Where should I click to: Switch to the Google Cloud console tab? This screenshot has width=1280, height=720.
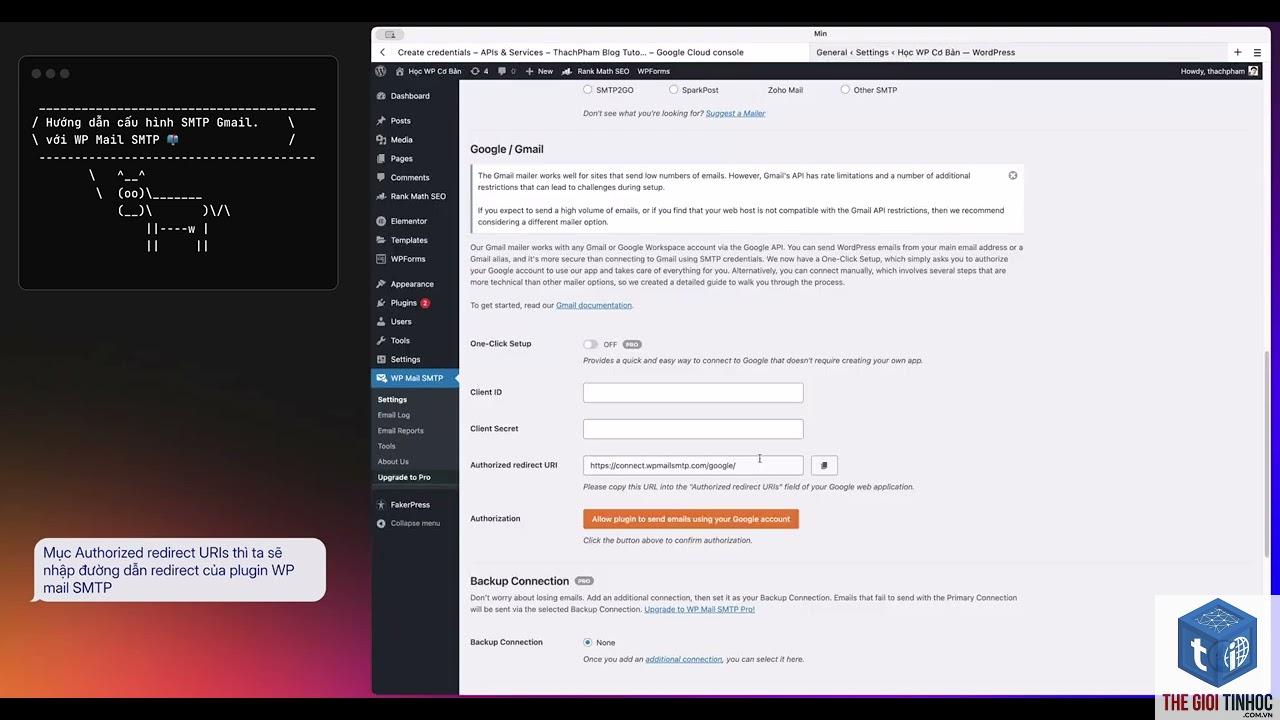pyautogui.click(x=570, y=52)
